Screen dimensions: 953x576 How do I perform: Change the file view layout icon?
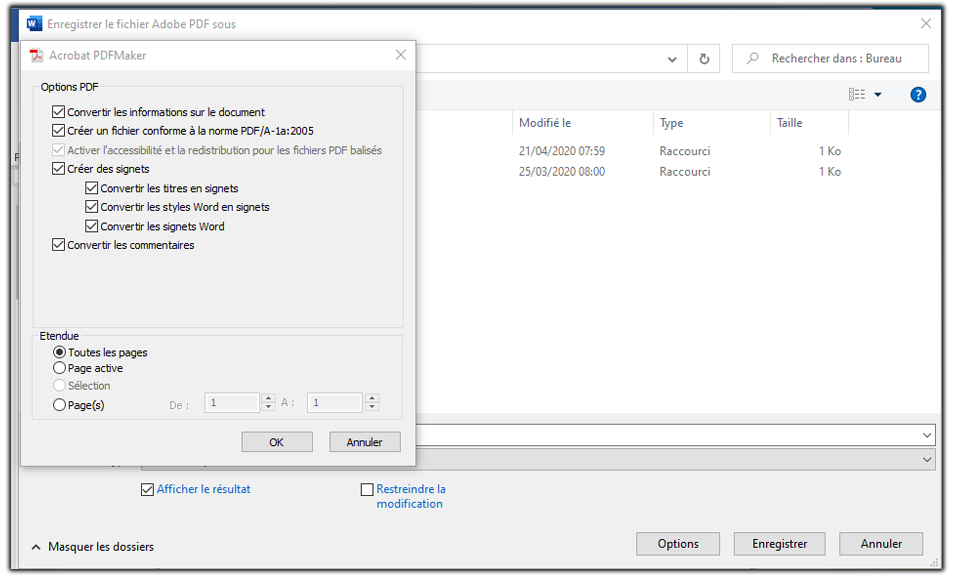click(x=855, y=94)
